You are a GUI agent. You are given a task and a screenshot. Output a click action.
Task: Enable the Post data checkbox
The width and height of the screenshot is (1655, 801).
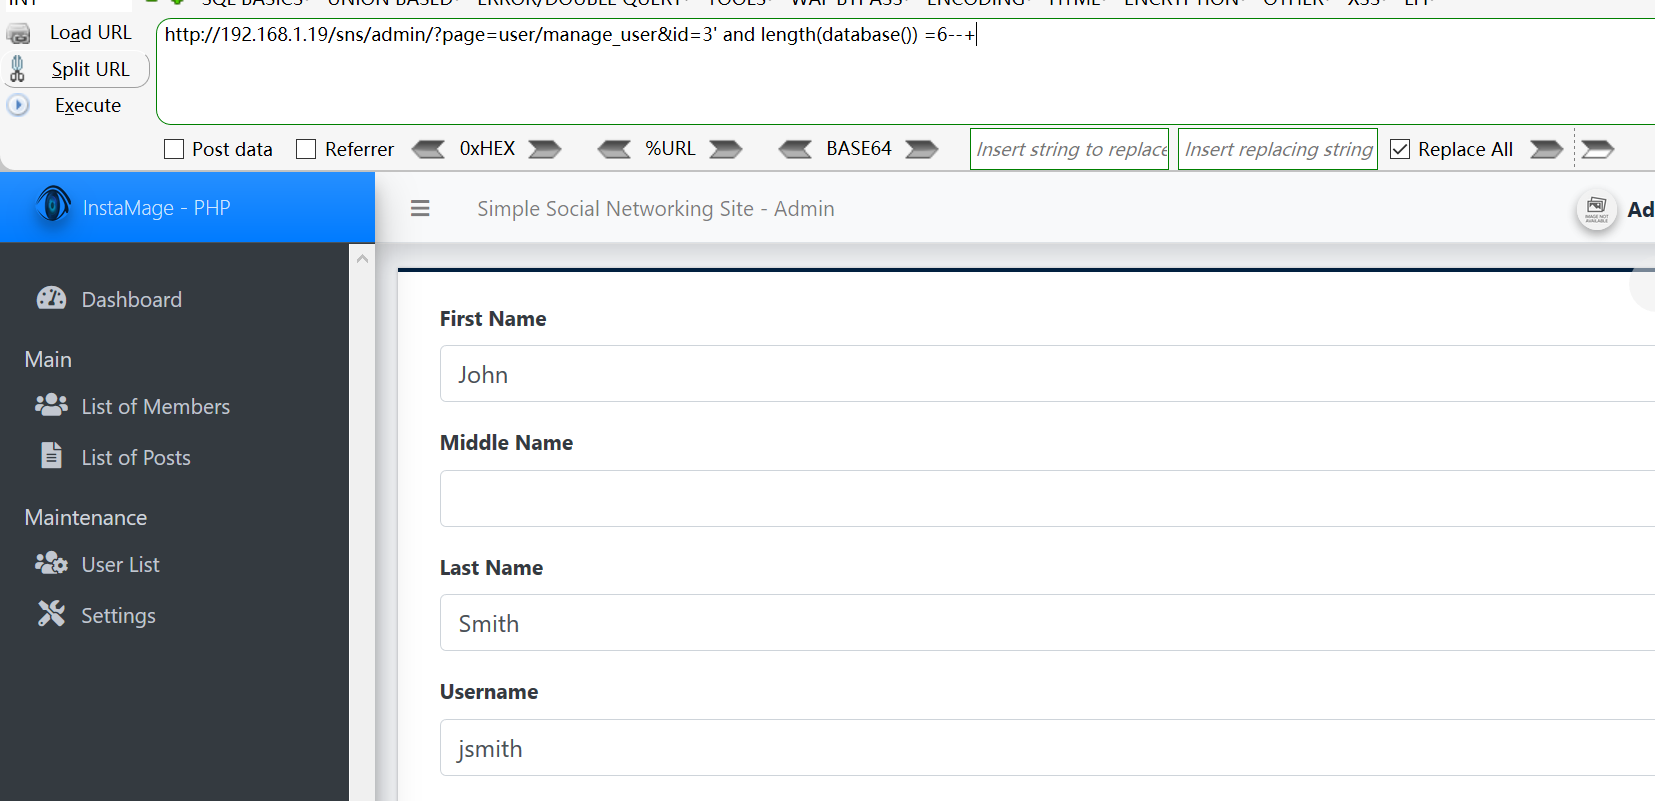pos(174,149)
